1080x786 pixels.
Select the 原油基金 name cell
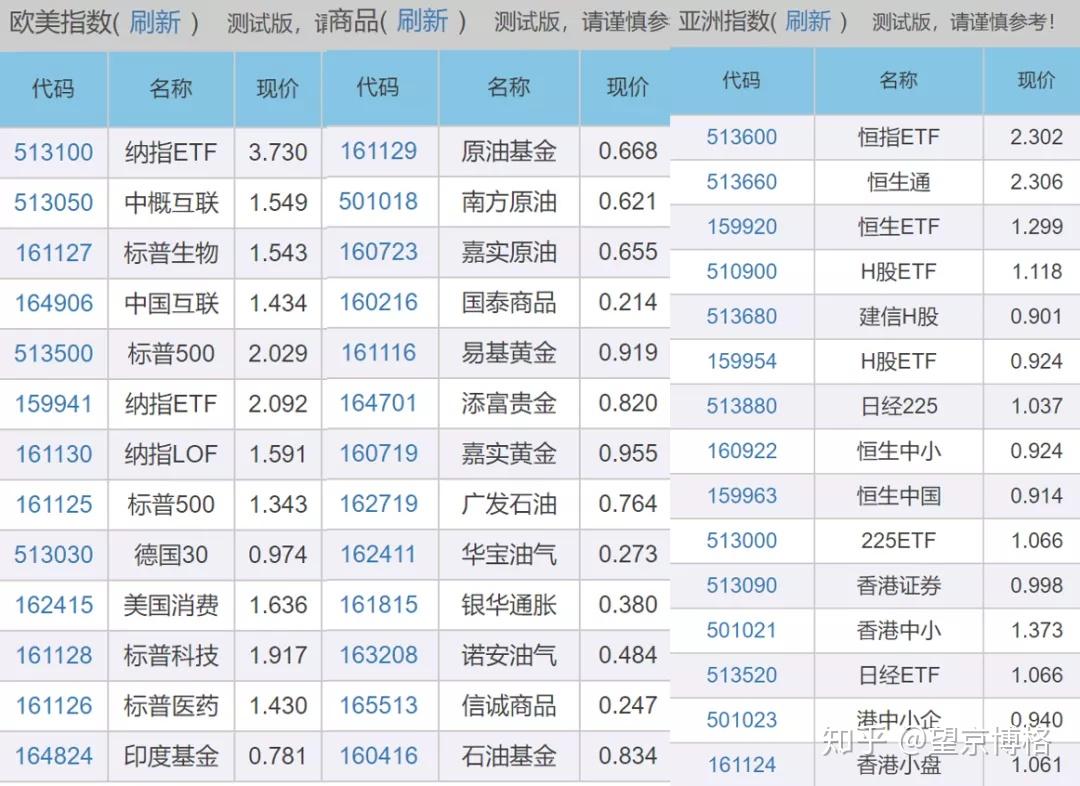coord(509,151)
